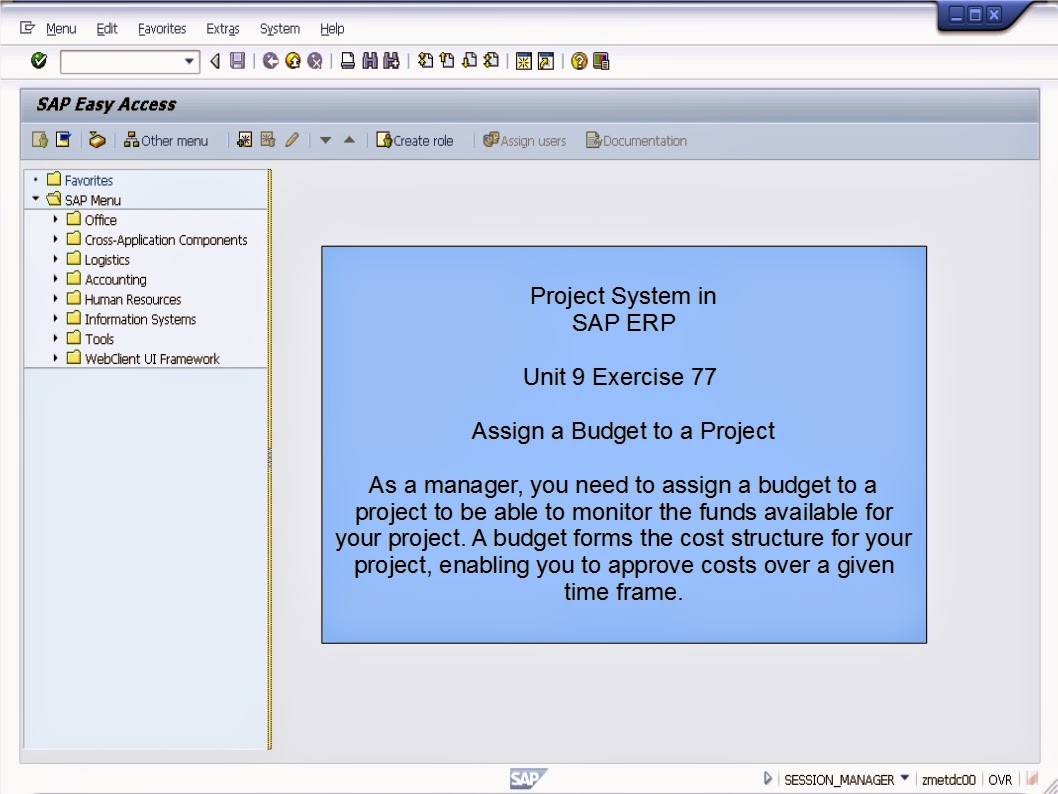Click the green Enter checkmark icon

tap(39, 61)
